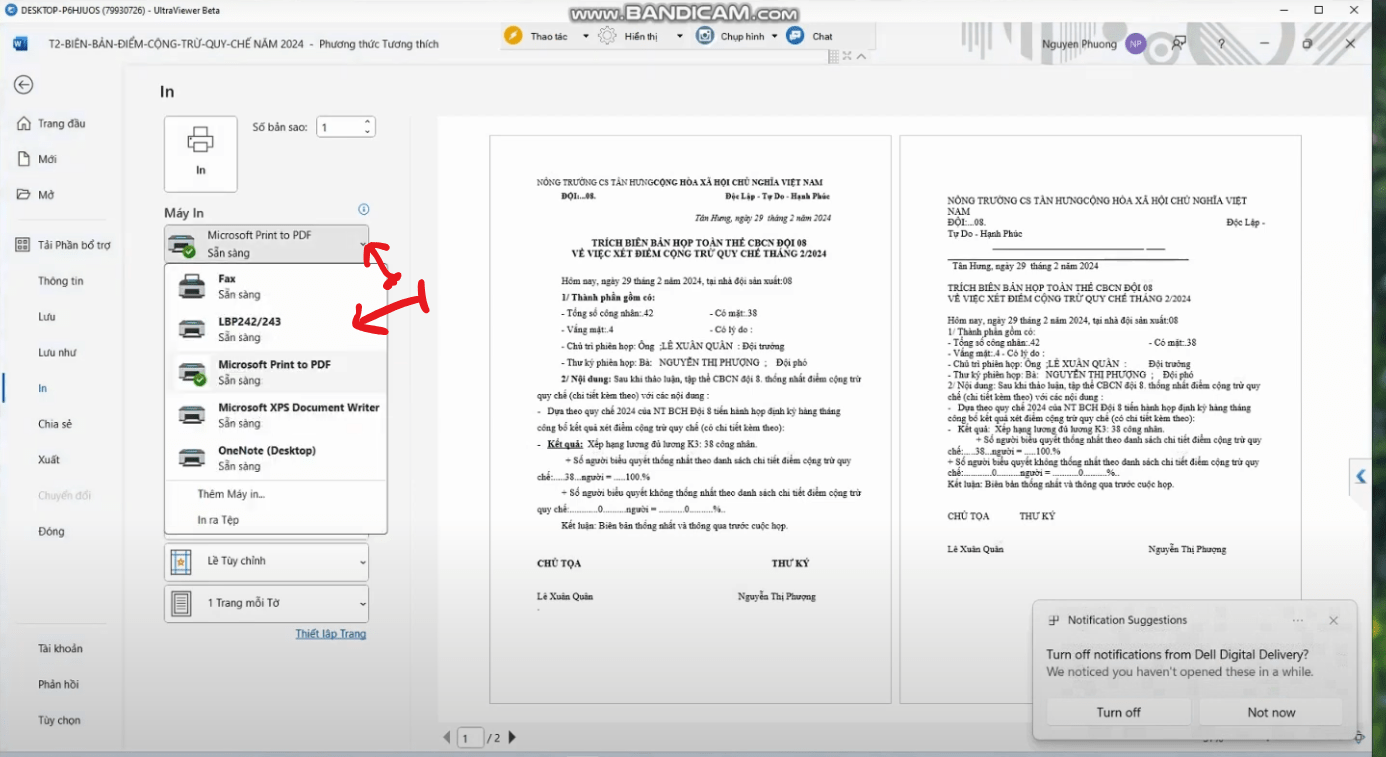The height and width of the screenshot is (757, 1386).
Task: Open the Lề Tùy chỉnh margins dropdown
Action: 266,562
